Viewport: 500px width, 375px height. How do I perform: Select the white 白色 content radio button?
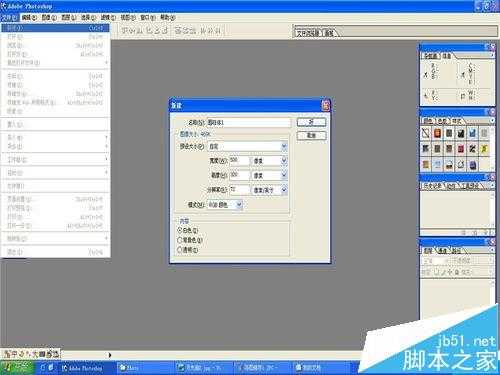(x=180, y=230)
